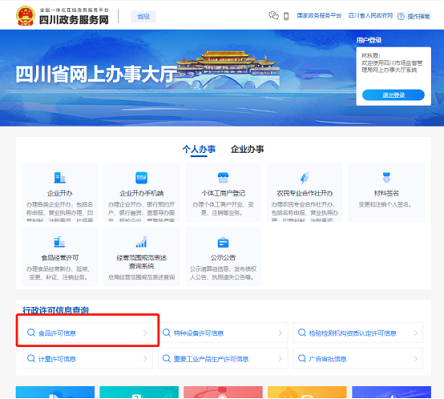Click the 食品经营许可 icon
The image size is (444, 399).
(59, 242)
